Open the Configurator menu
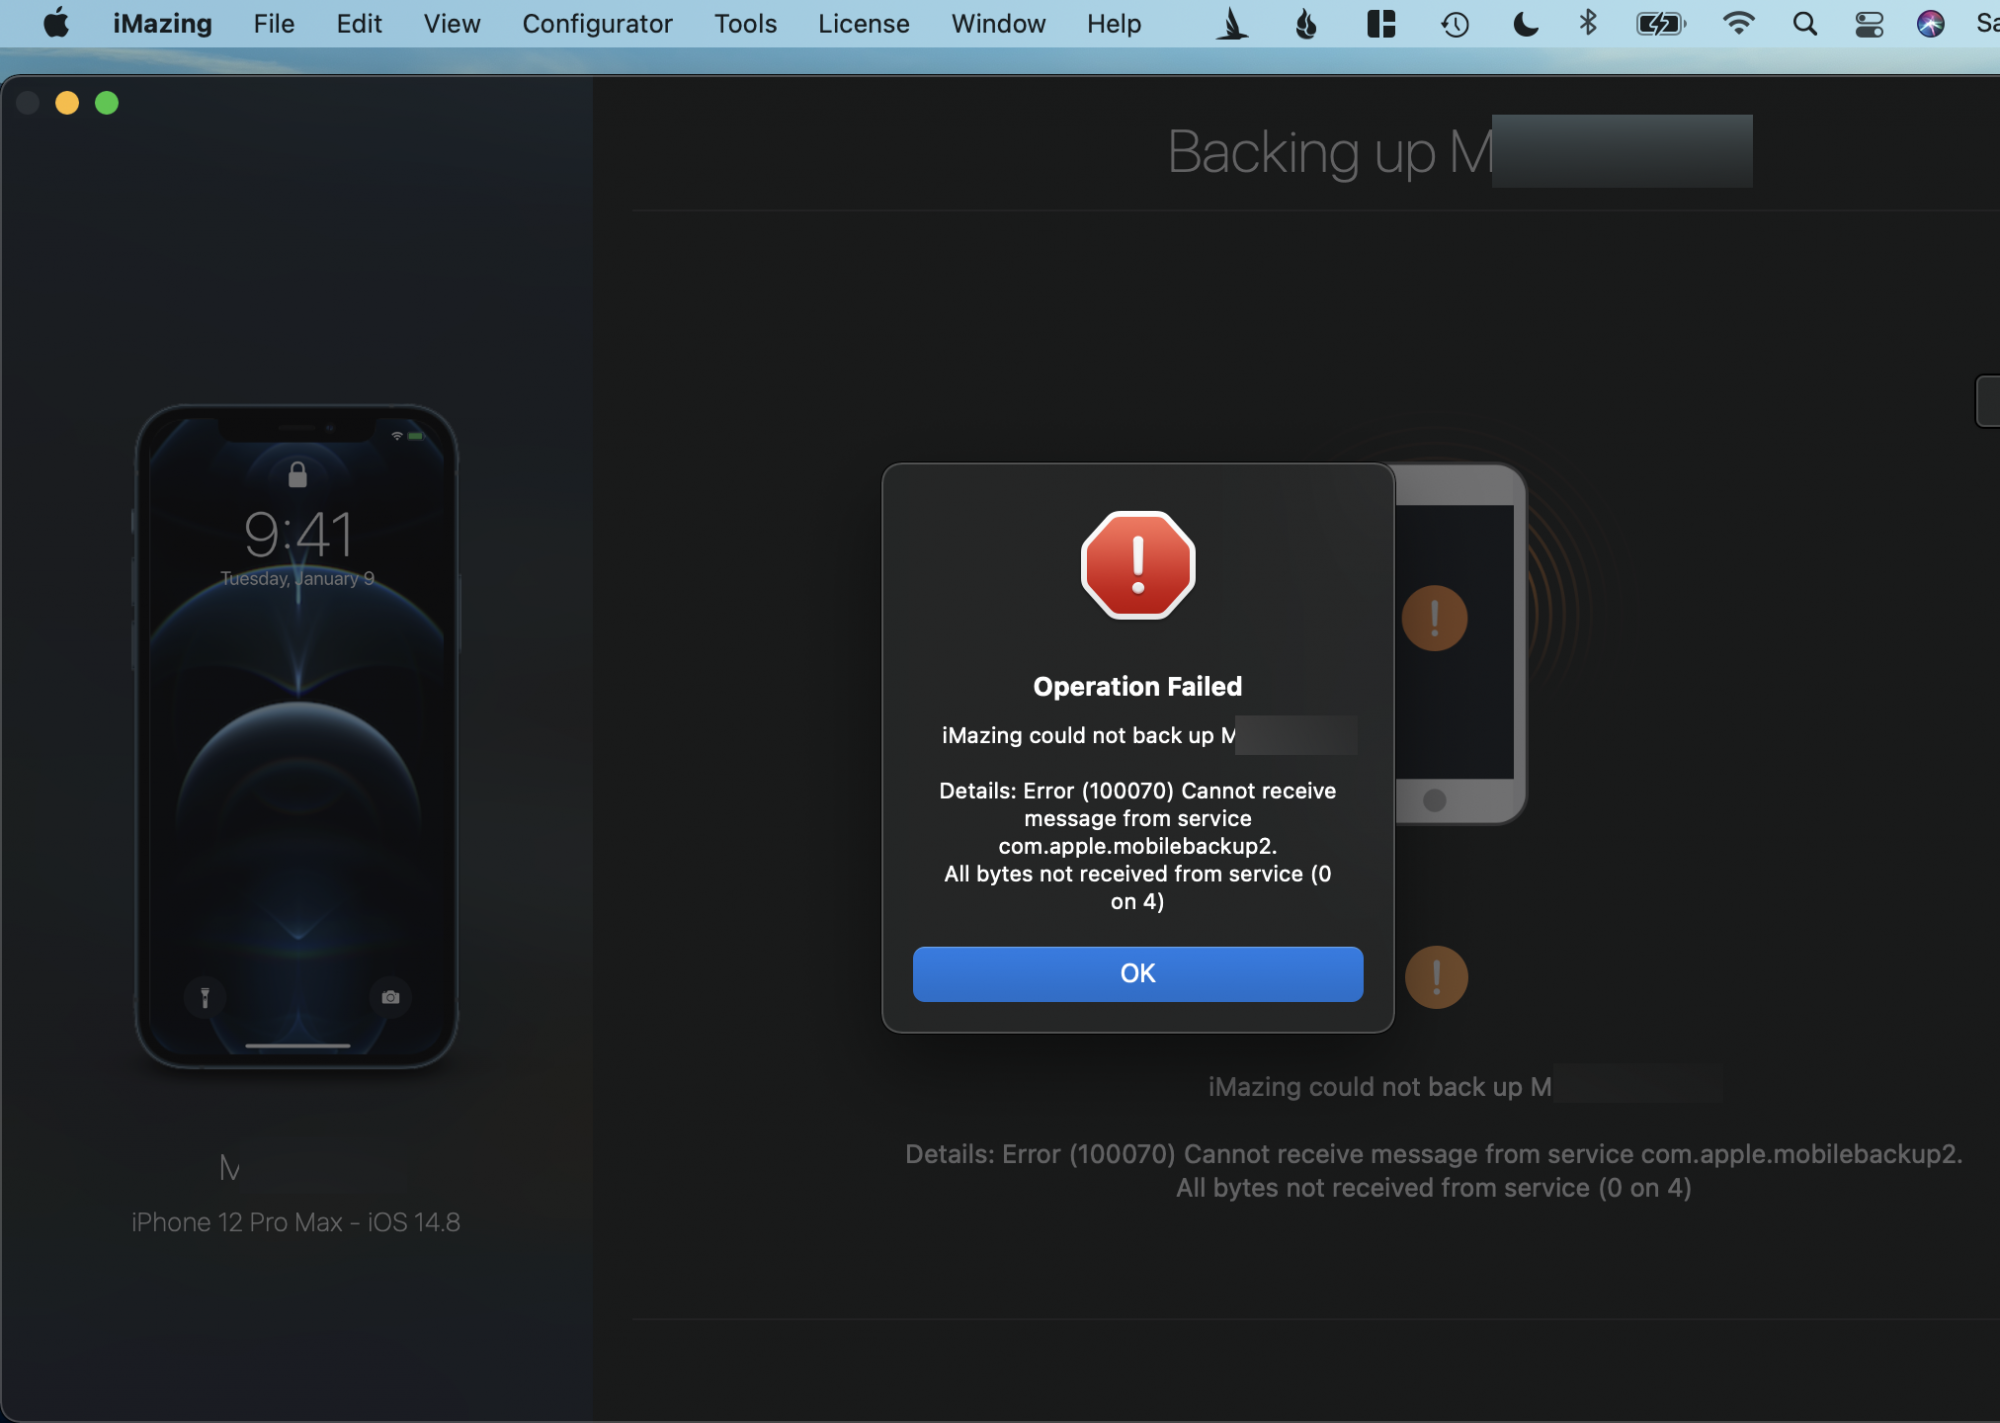The image size is (2000, 1423). pyautogui.click(x=597, y=23)
